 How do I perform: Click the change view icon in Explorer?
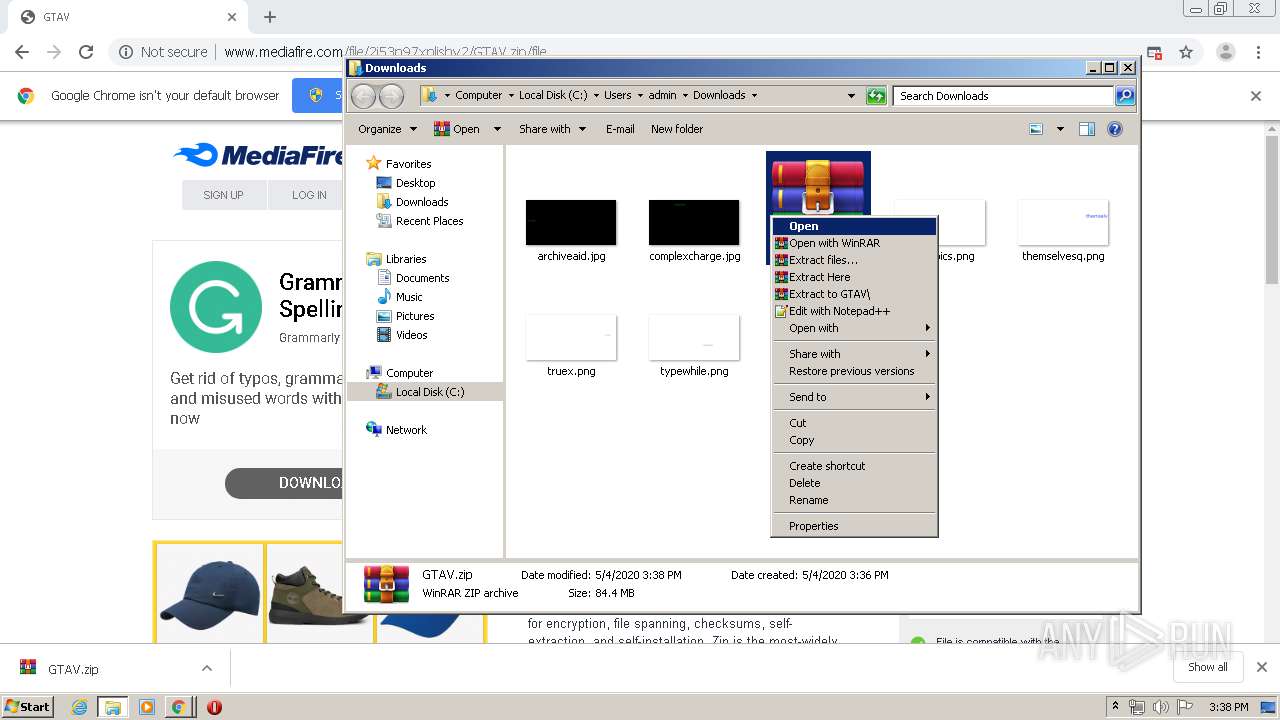coord(1036,129)
